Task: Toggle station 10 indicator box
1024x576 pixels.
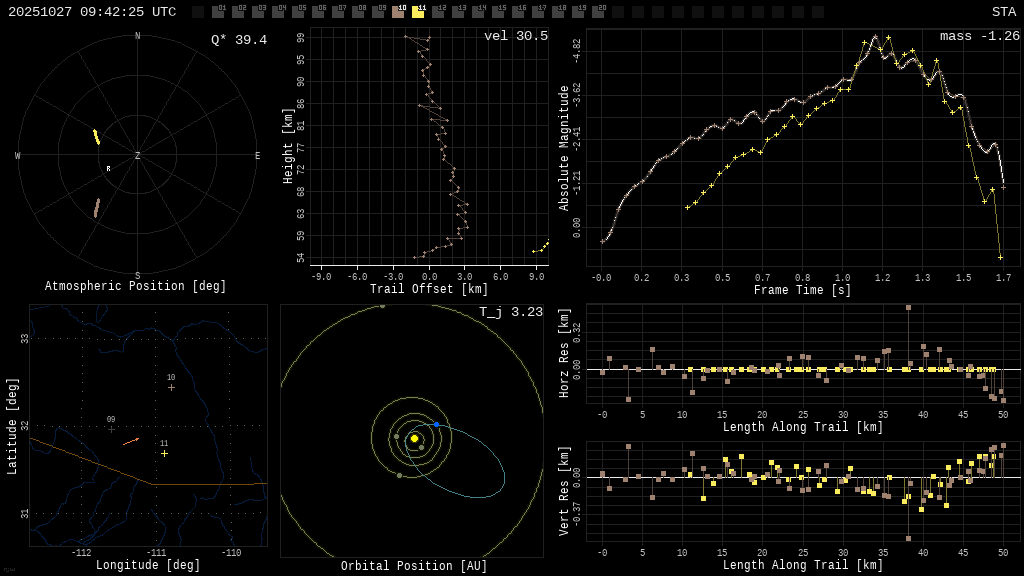Action: point(398,12)
